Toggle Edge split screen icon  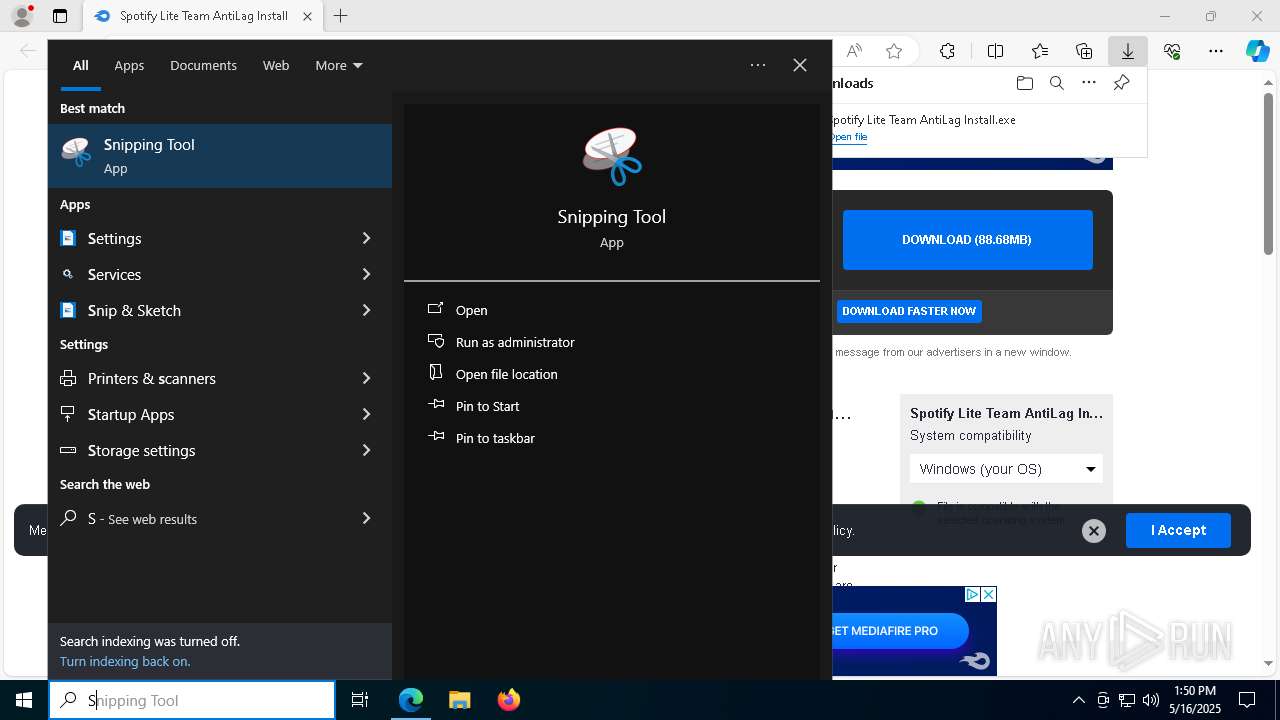995,51
